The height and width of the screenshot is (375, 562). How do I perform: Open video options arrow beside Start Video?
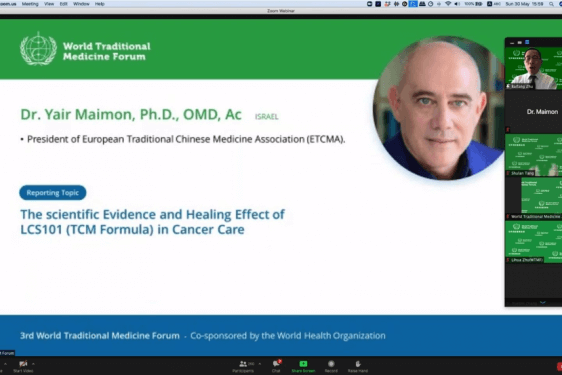(x=33, y=364)
